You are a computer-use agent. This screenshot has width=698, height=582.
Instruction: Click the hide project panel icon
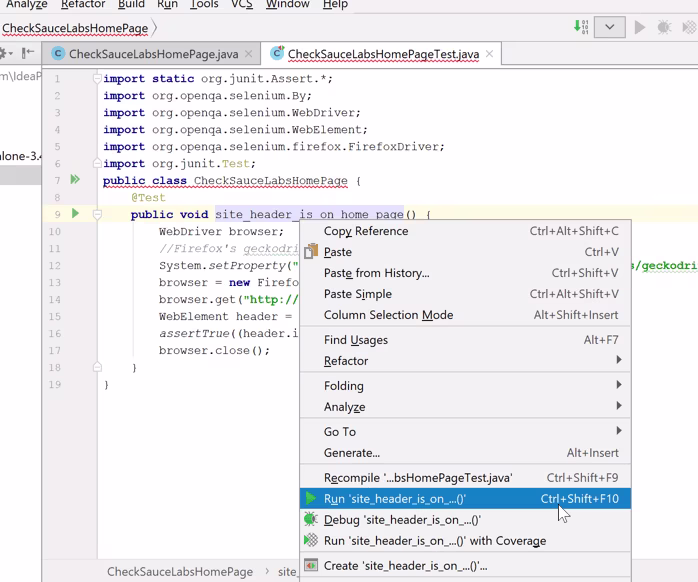pos(28,53)
